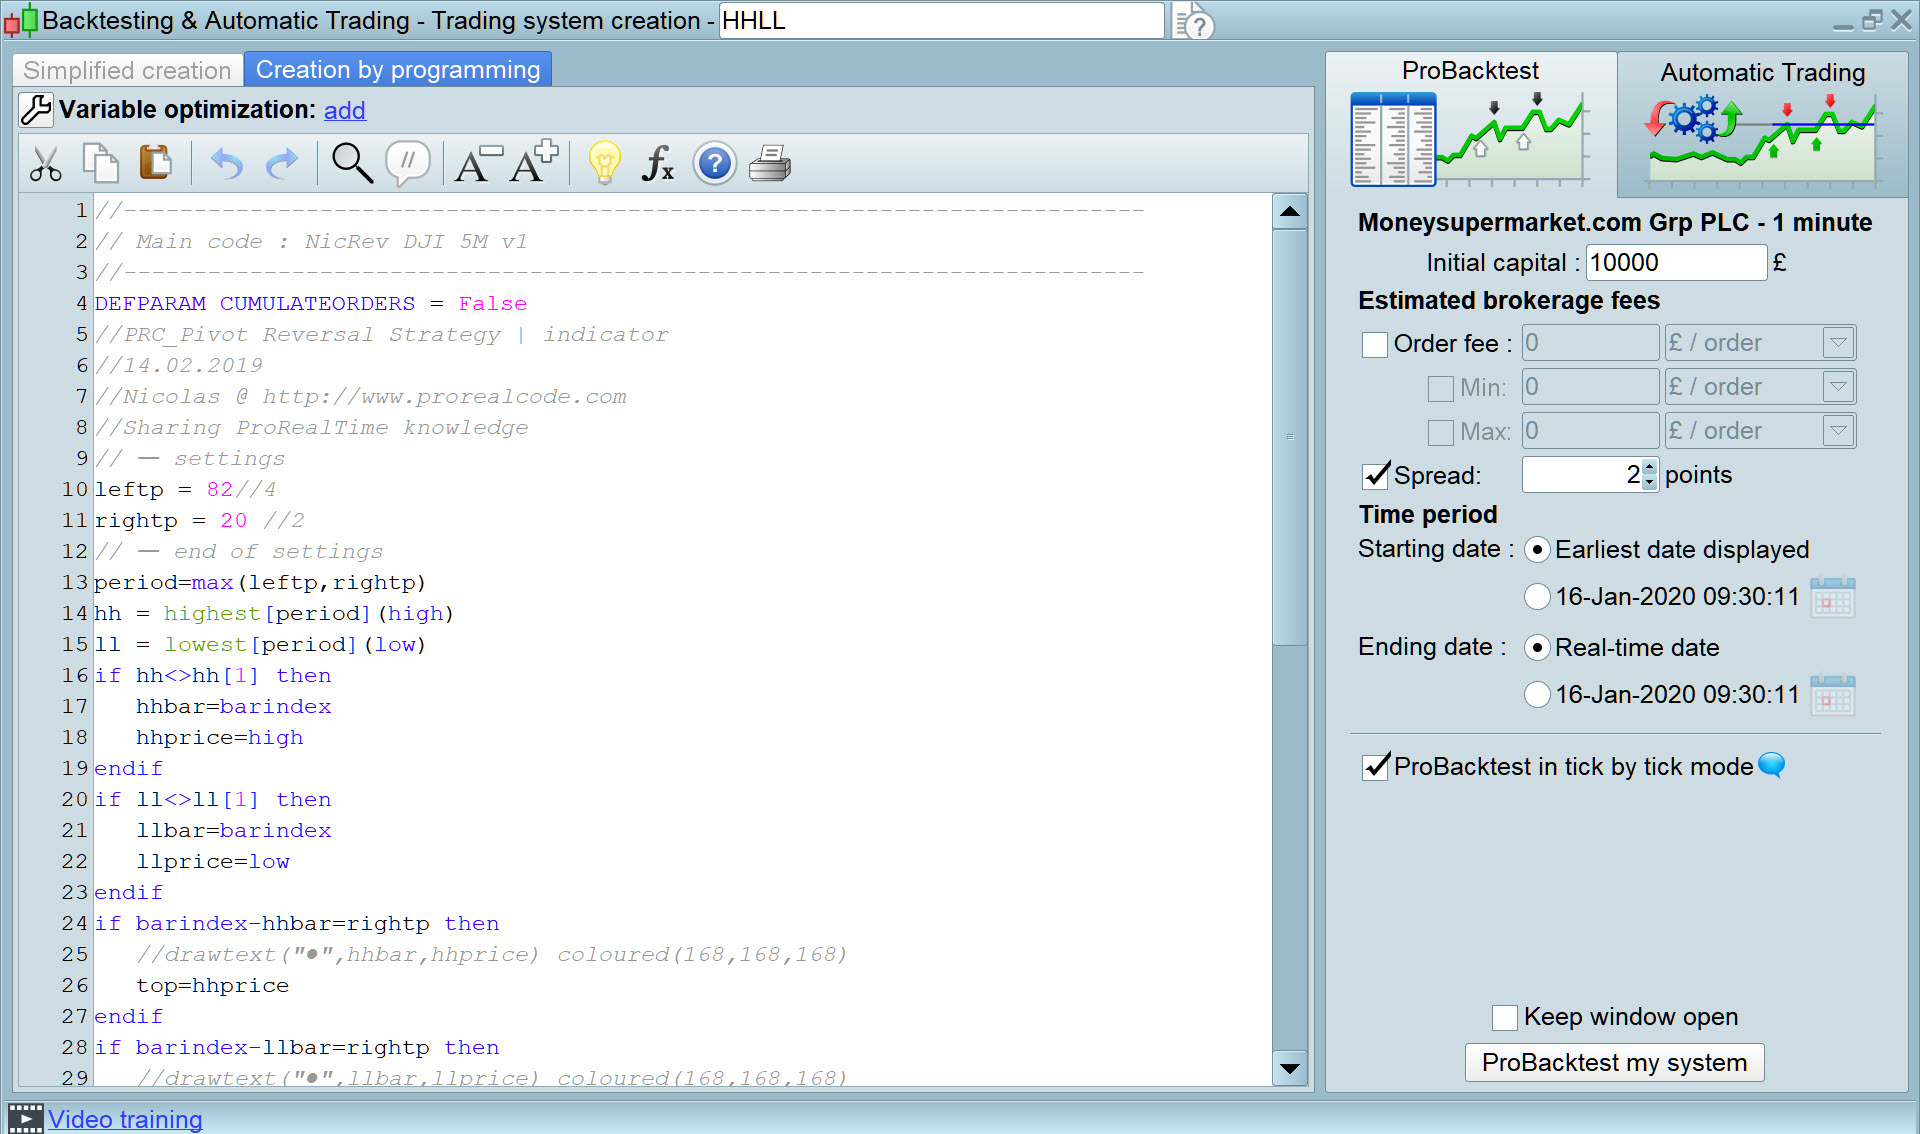The image size is (1920, 1134).
Task: Switch to the Simplified creation tab
Action: pos(127,70)
